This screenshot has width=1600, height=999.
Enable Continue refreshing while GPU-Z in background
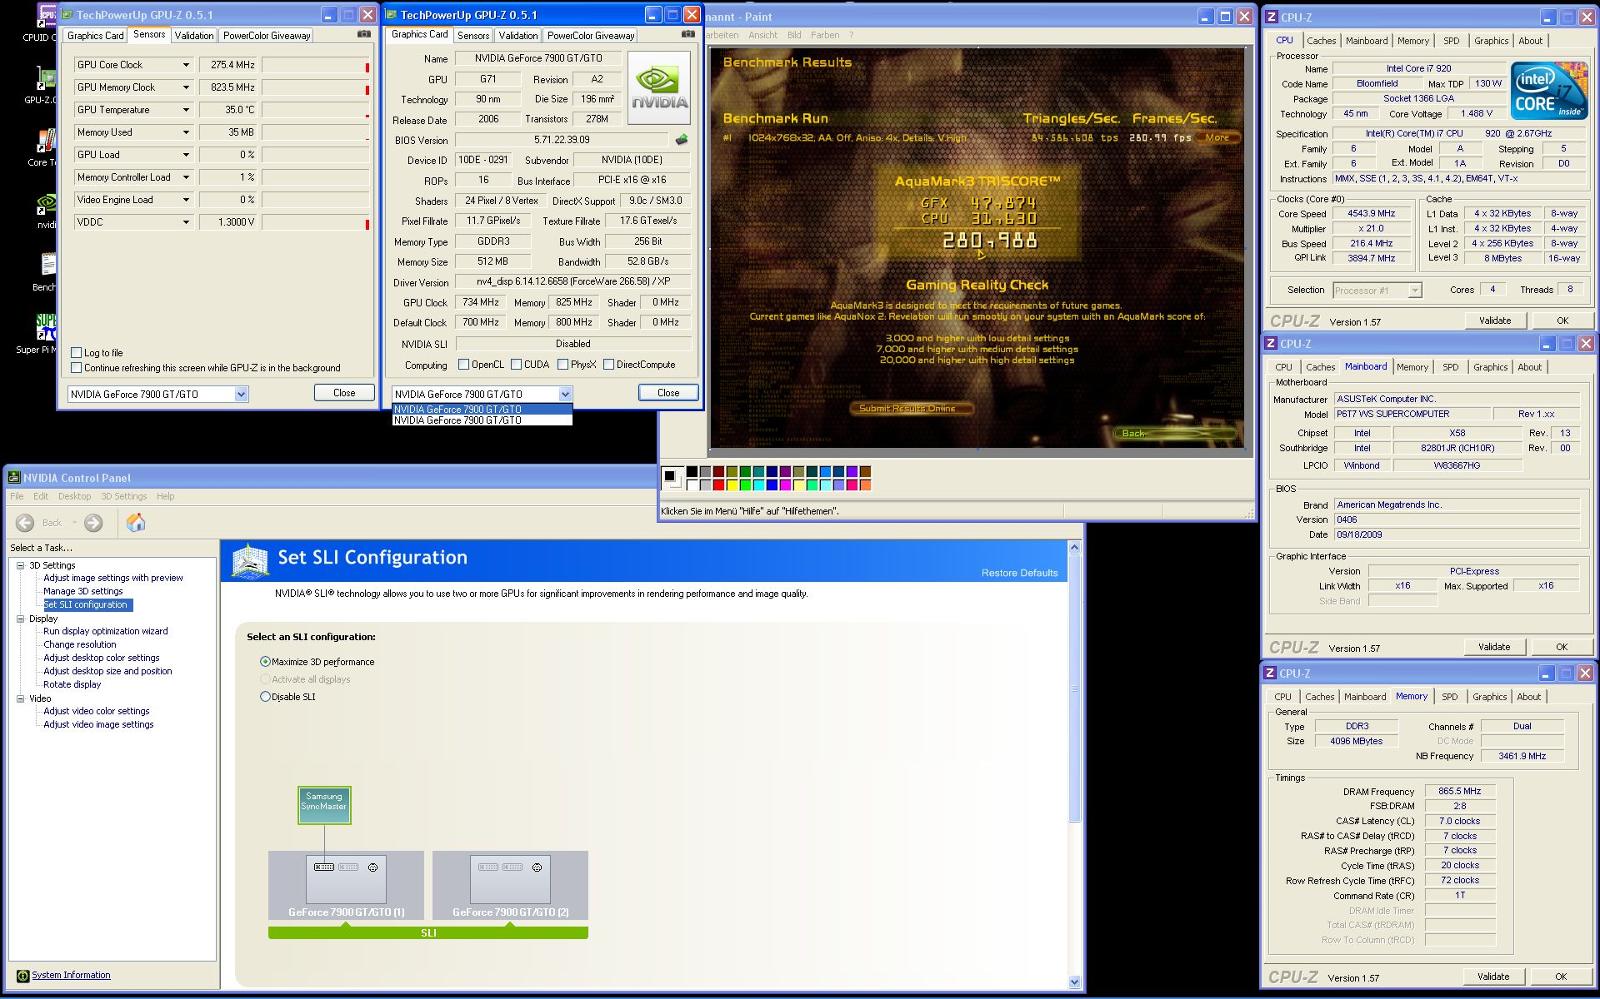coord(77,367)
